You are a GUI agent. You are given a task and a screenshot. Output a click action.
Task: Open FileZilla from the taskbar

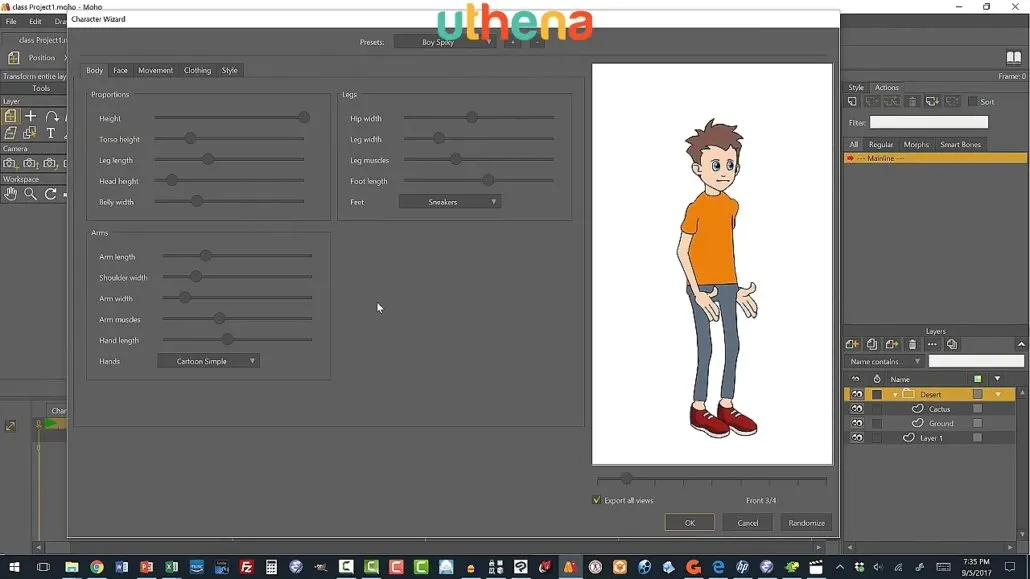tap(246, 567)
